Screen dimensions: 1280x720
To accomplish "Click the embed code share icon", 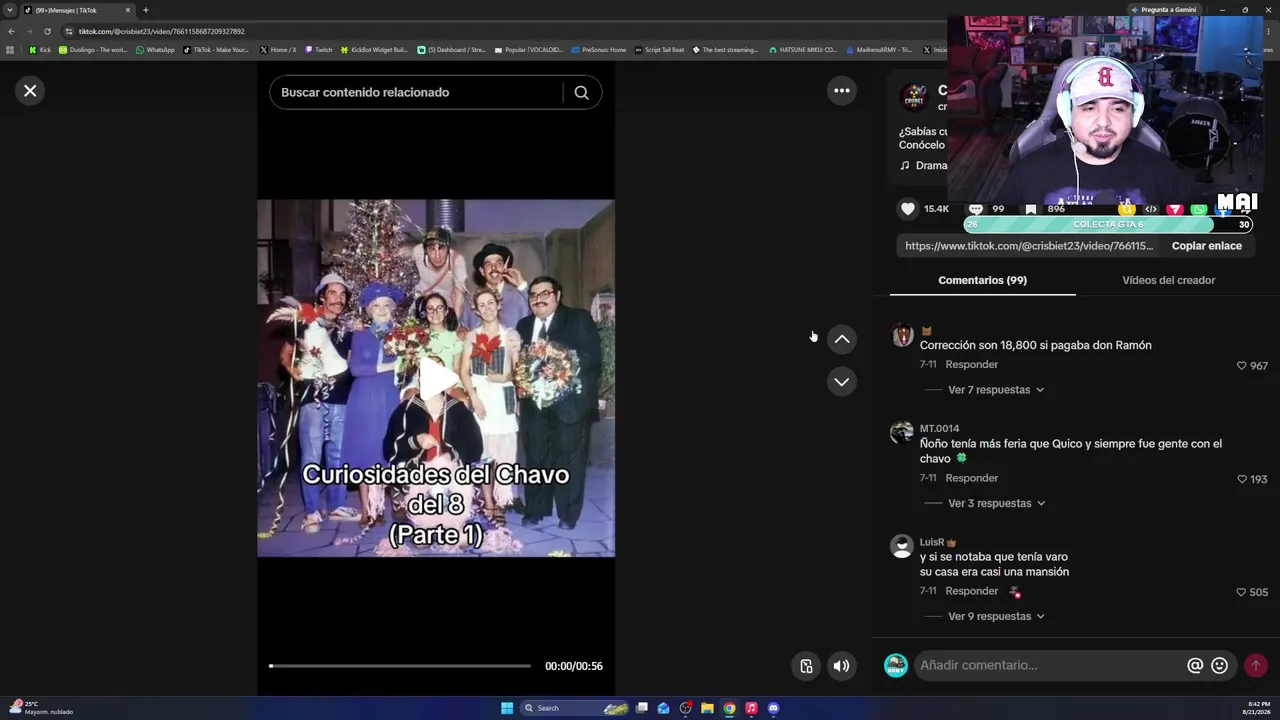I will pyautogui.click(x=1151, y=209).
